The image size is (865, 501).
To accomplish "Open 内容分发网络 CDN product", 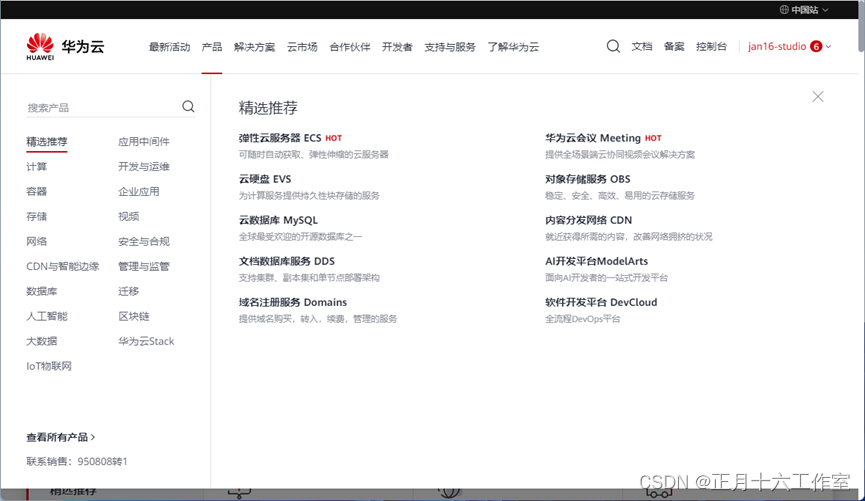I will 589,220.
